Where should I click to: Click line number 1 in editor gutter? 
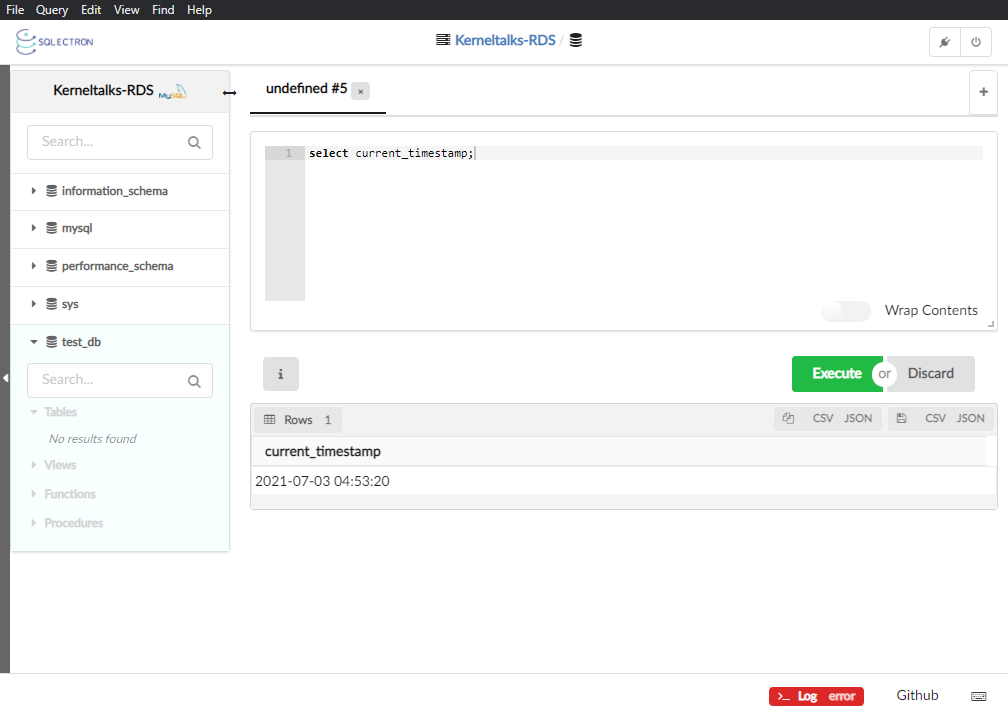288,153
